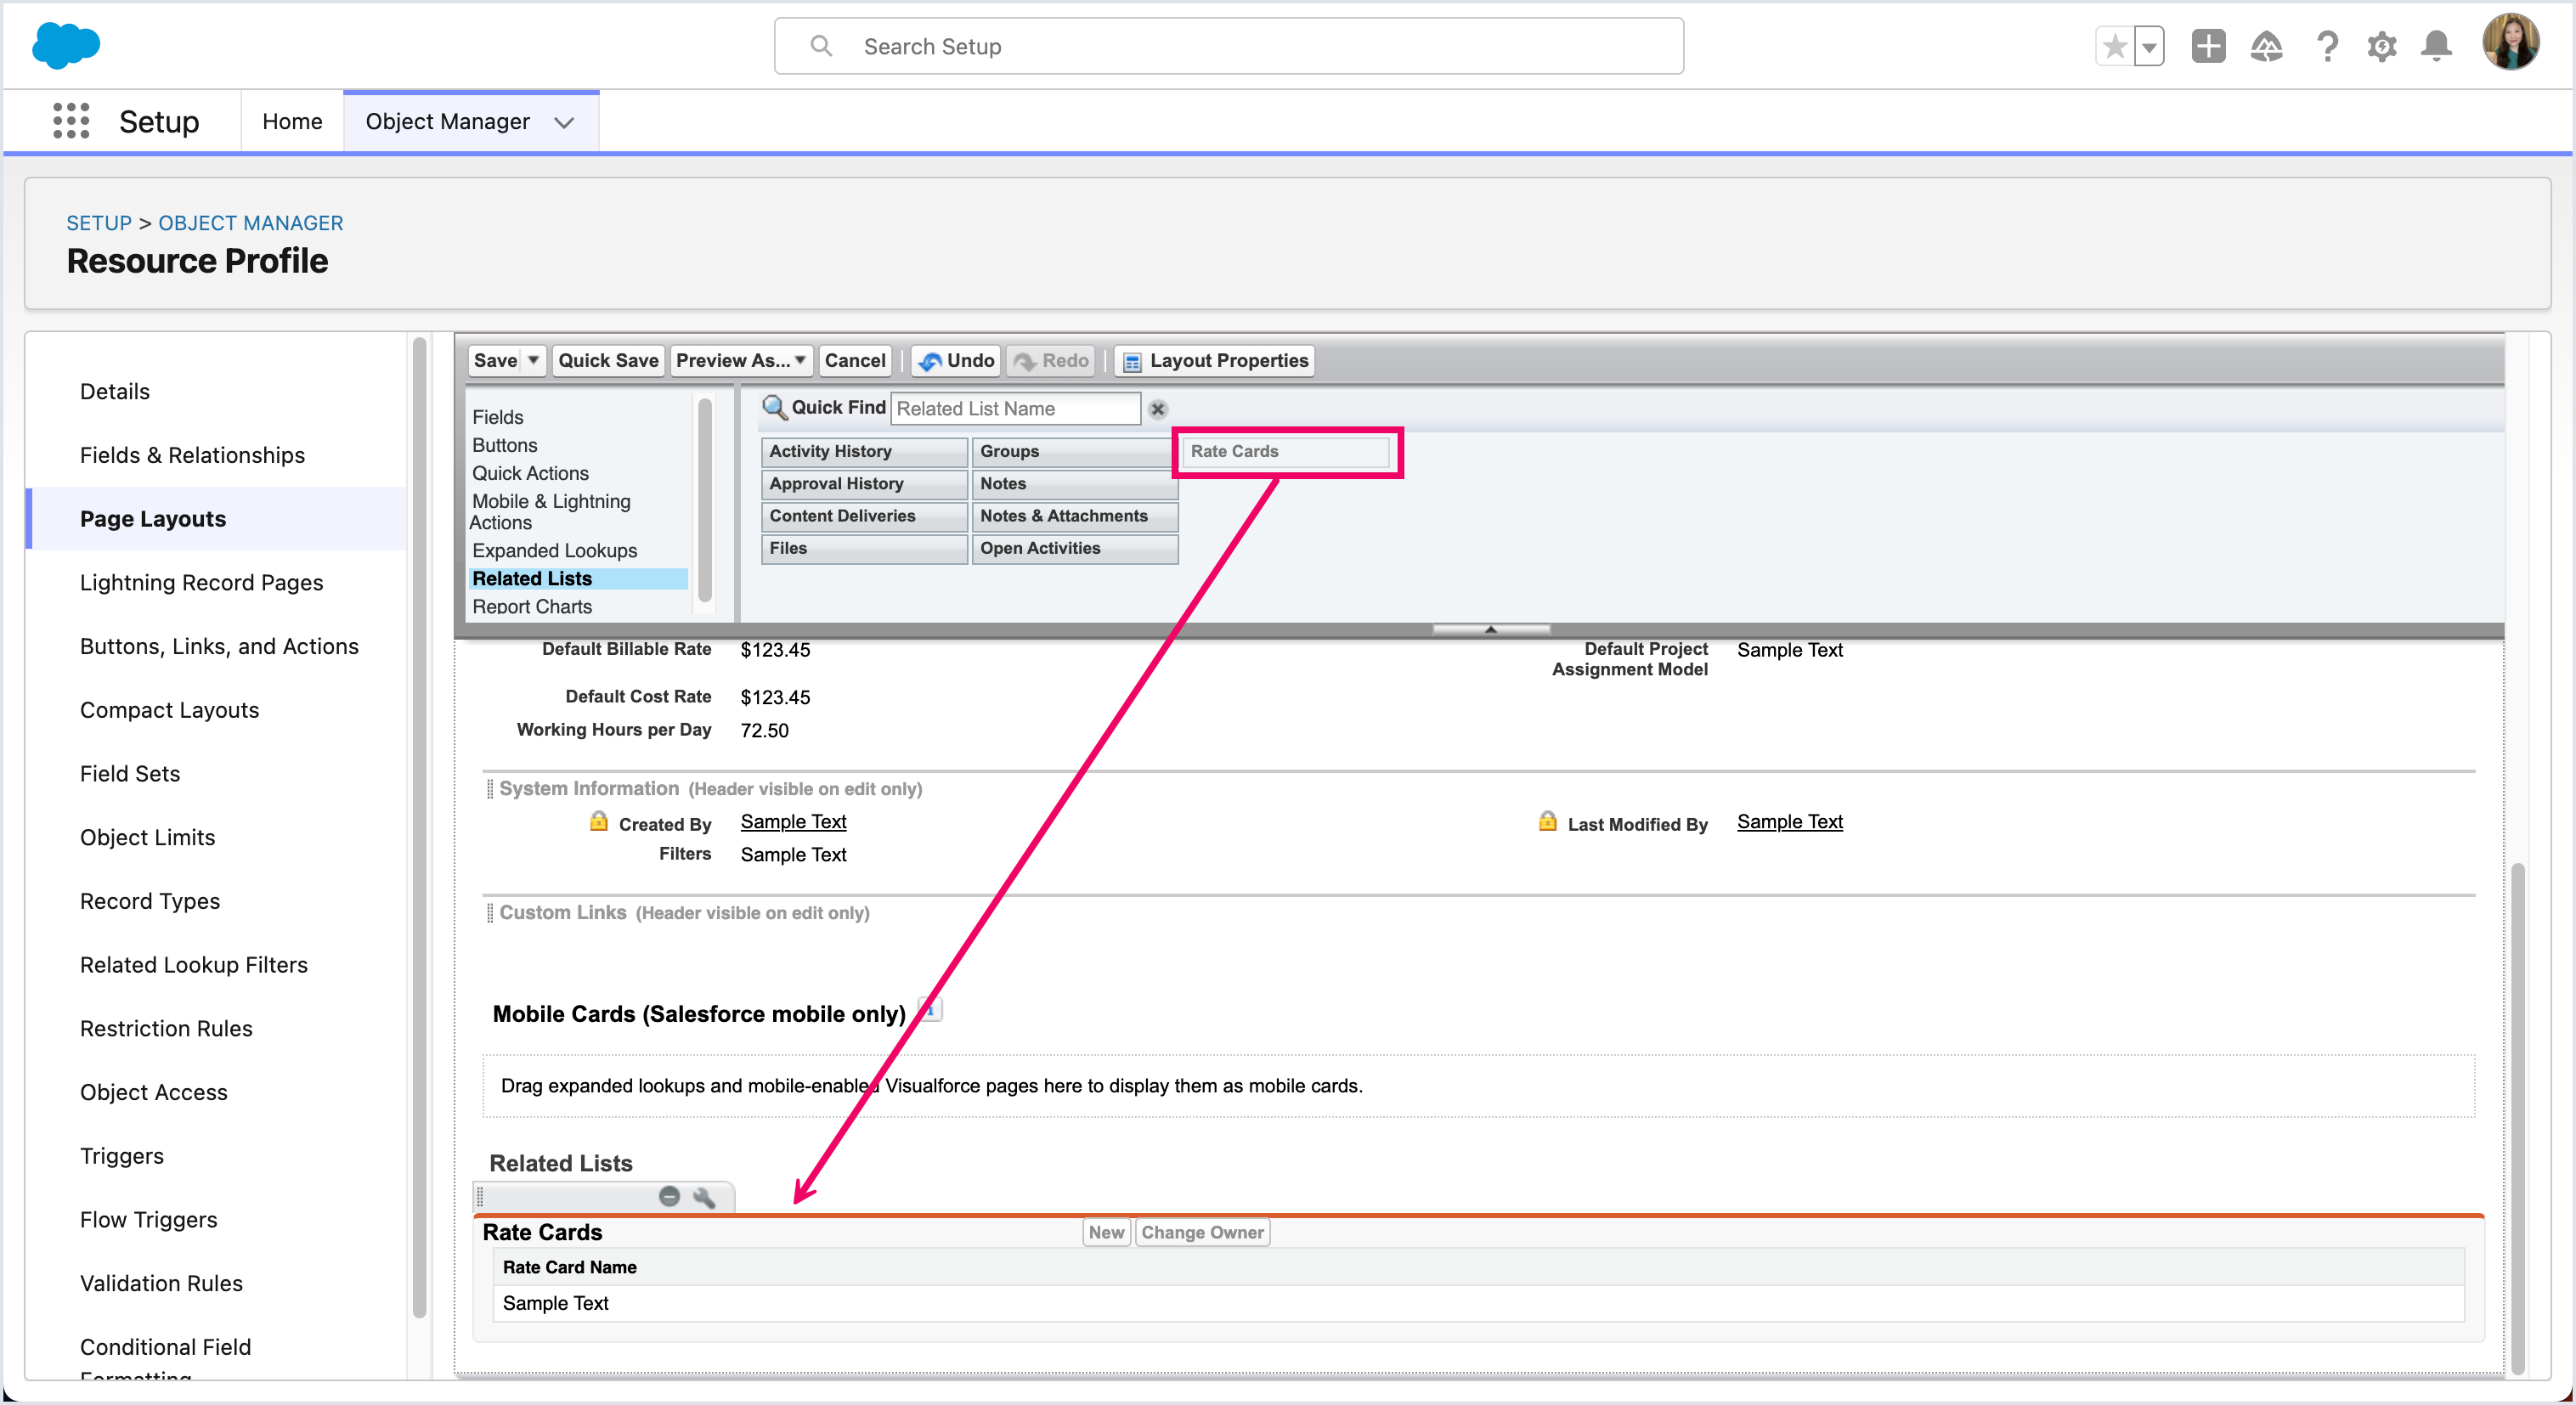Screen dimensions: 2576x1405
Task: Click the Undo button
Action: (x=956, y=360)
